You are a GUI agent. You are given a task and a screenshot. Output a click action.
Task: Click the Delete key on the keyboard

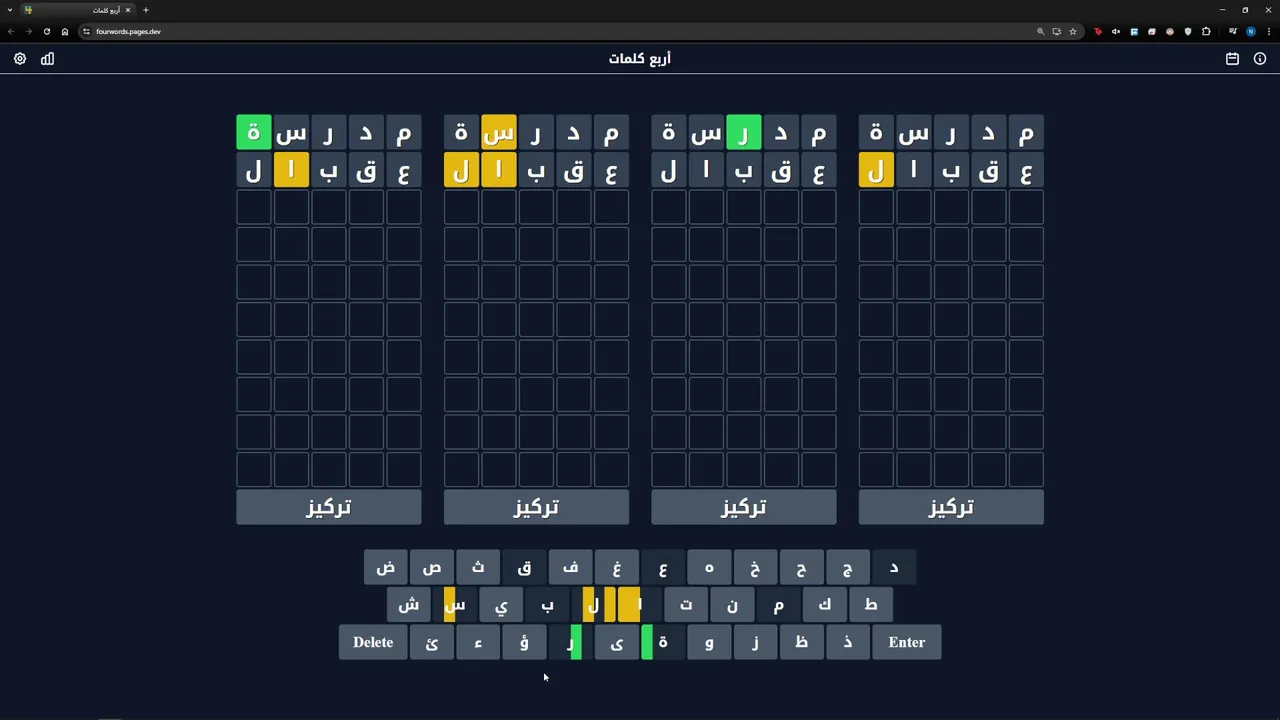point(373,642)
